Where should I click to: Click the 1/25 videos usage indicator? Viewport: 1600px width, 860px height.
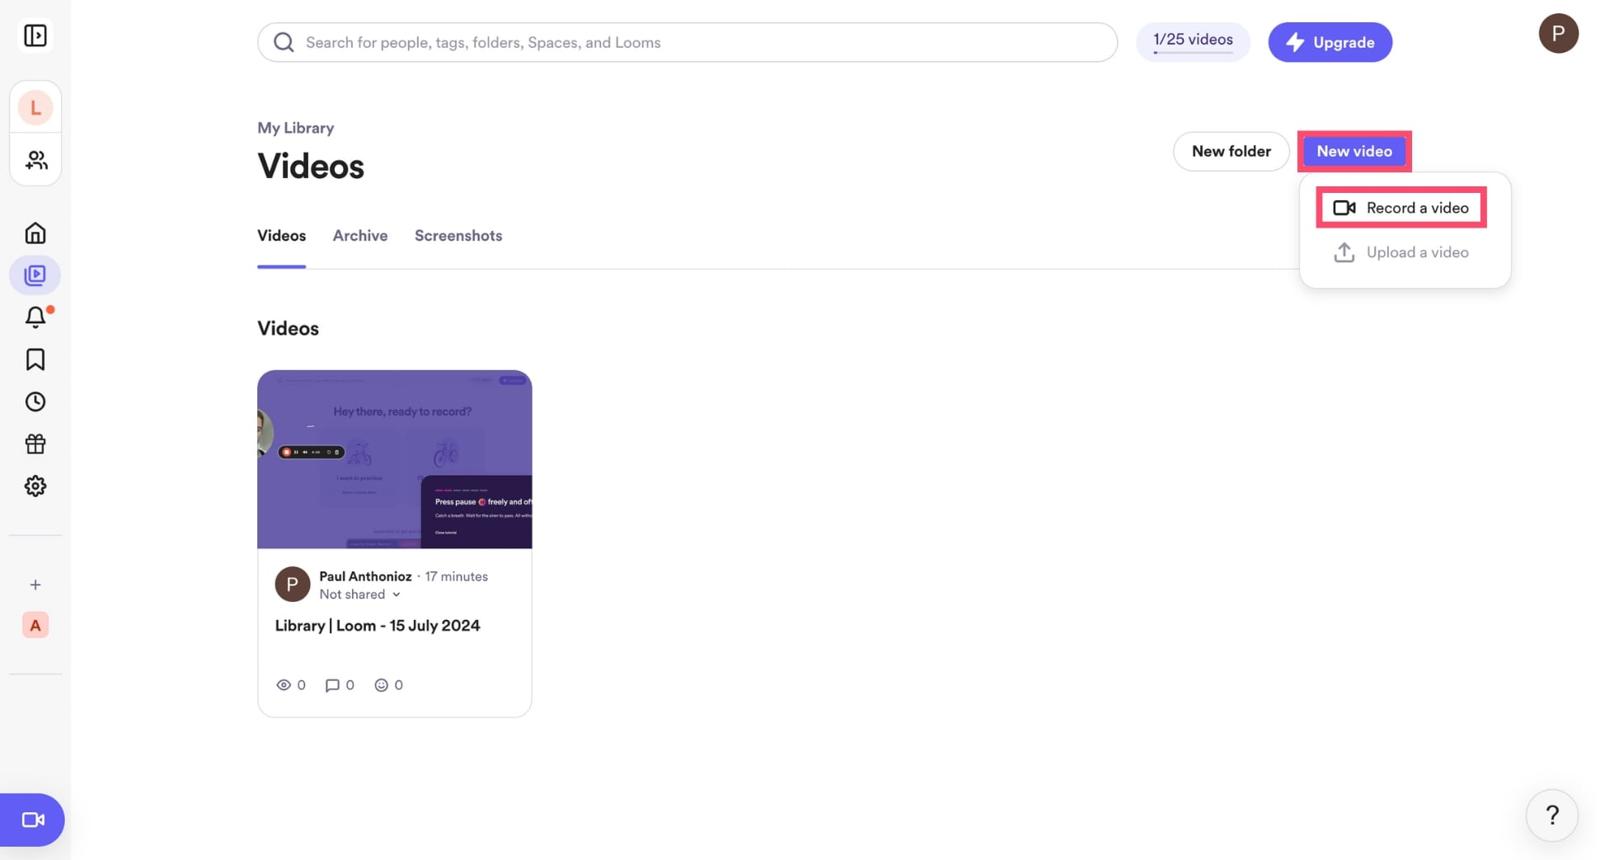1193,41
